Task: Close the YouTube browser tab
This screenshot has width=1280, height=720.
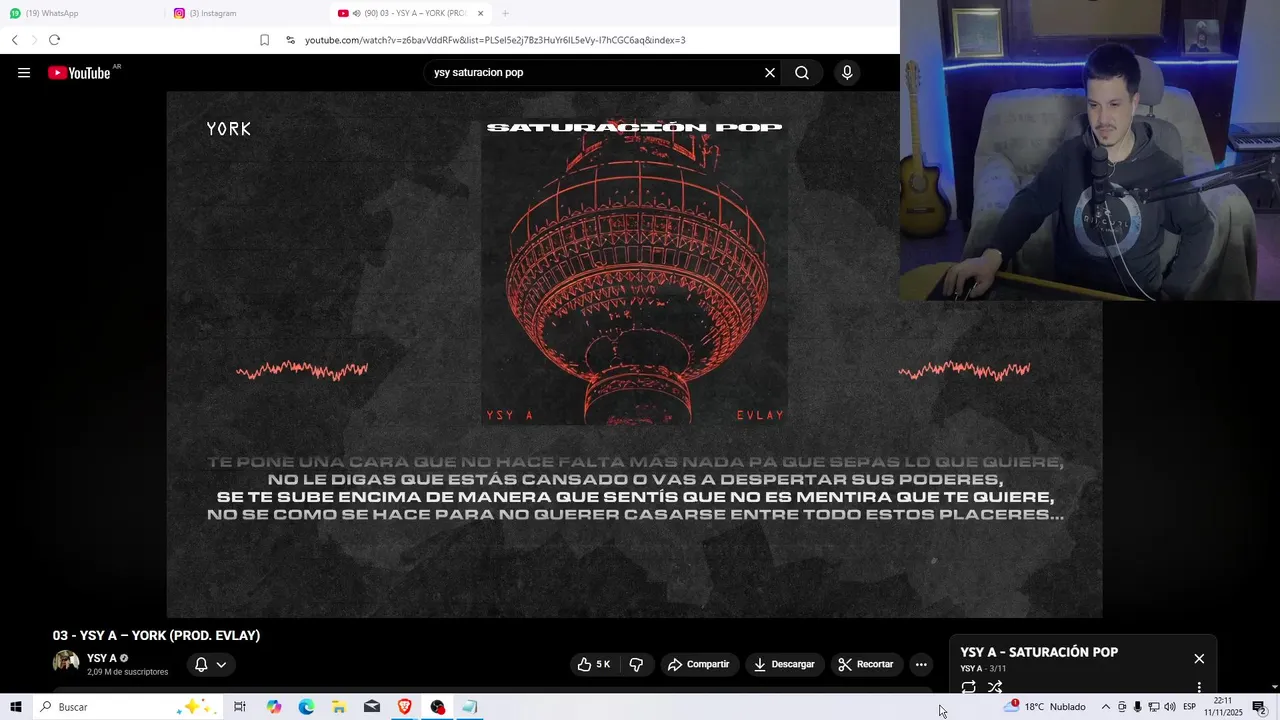Action: pyautogui.click(x=481, y=13)
